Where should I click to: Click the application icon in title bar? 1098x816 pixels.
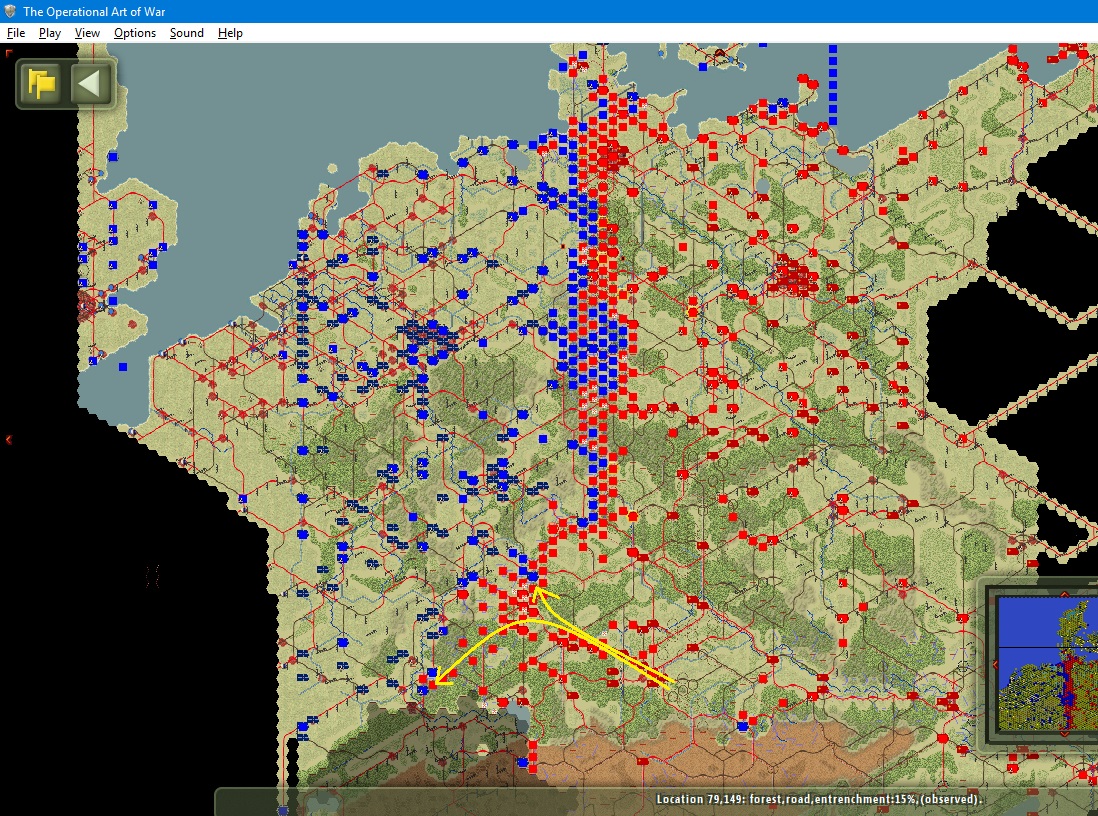(10, 11)
